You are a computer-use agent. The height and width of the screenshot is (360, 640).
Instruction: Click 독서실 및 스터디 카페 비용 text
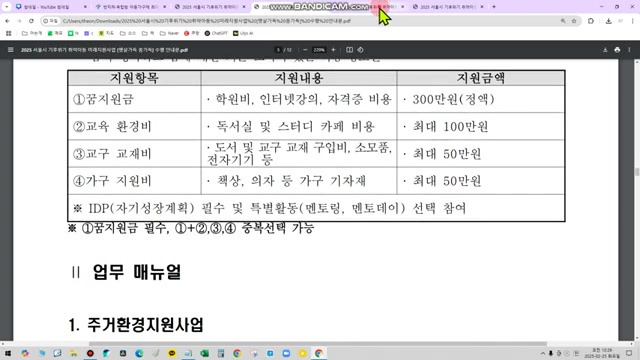[295, 127]
